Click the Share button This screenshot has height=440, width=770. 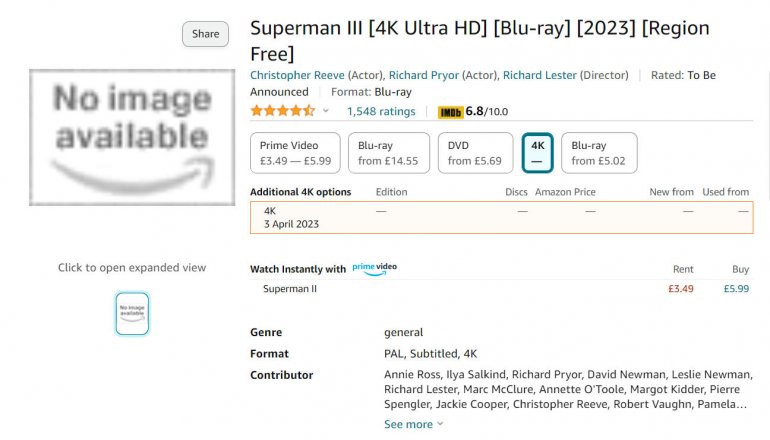coord(205,34)
